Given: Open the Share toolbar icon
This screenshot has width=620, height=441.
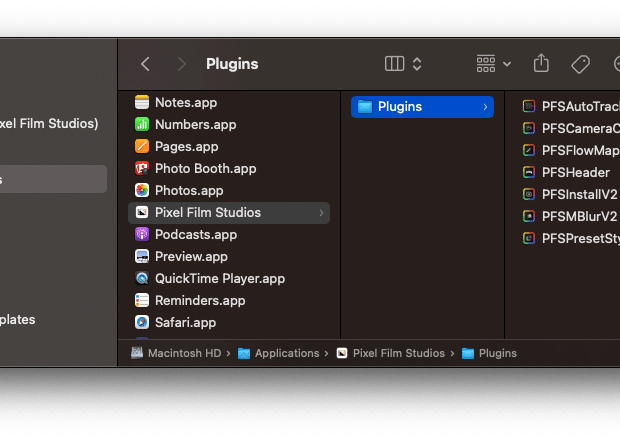Looking at the screenshot, I should (x=541, y=63).
